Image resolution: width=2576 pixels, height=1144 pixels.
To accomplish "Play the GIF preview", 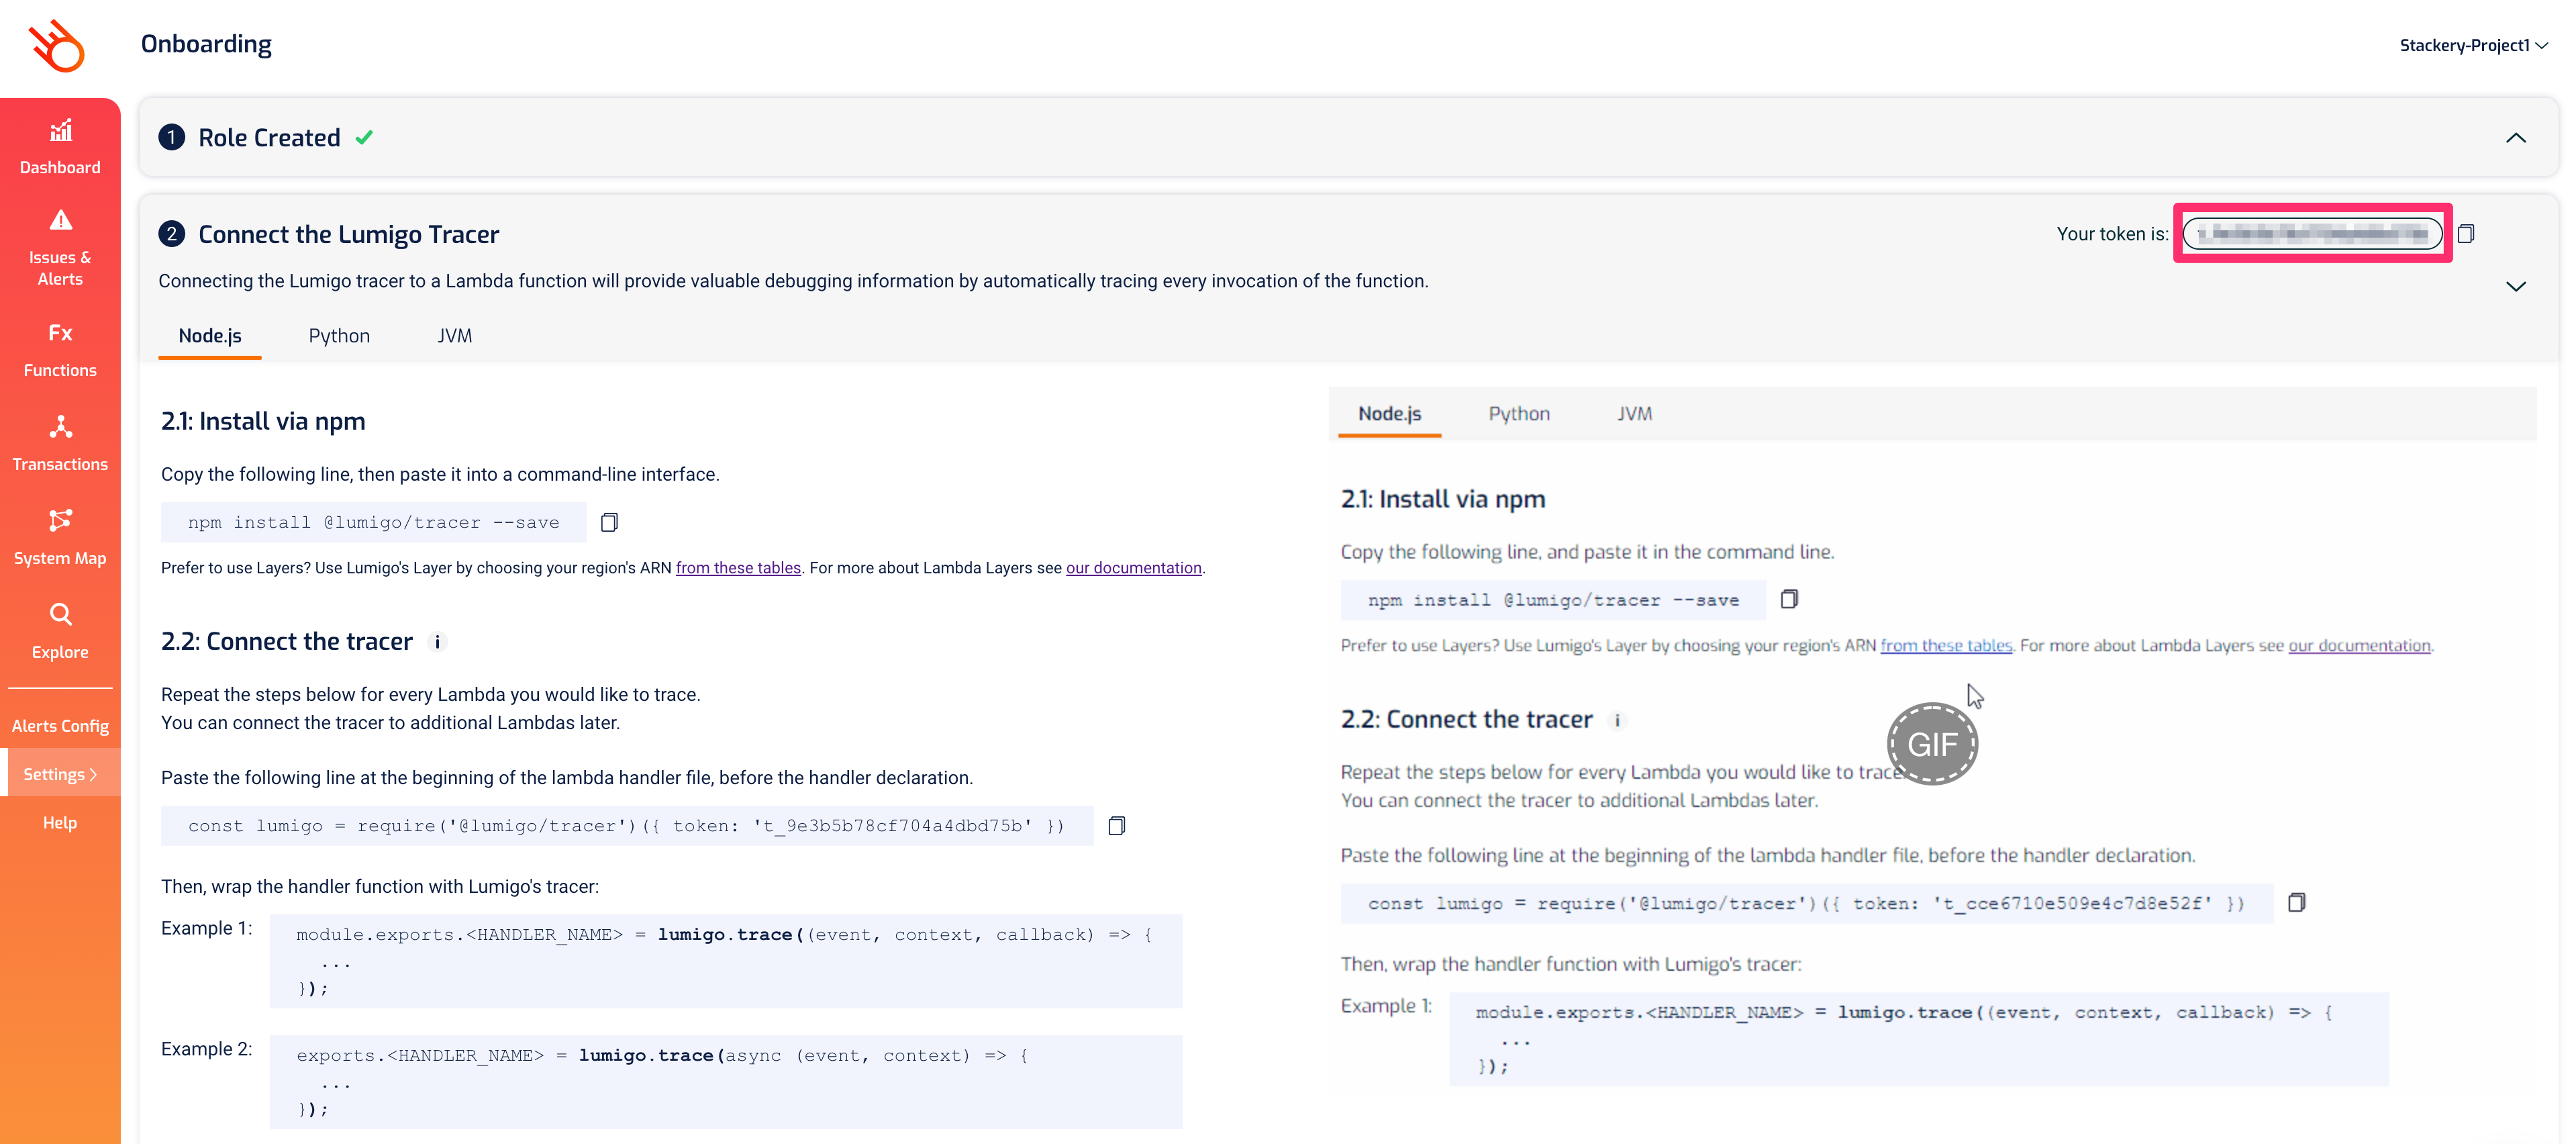I will click(1932, 744).
